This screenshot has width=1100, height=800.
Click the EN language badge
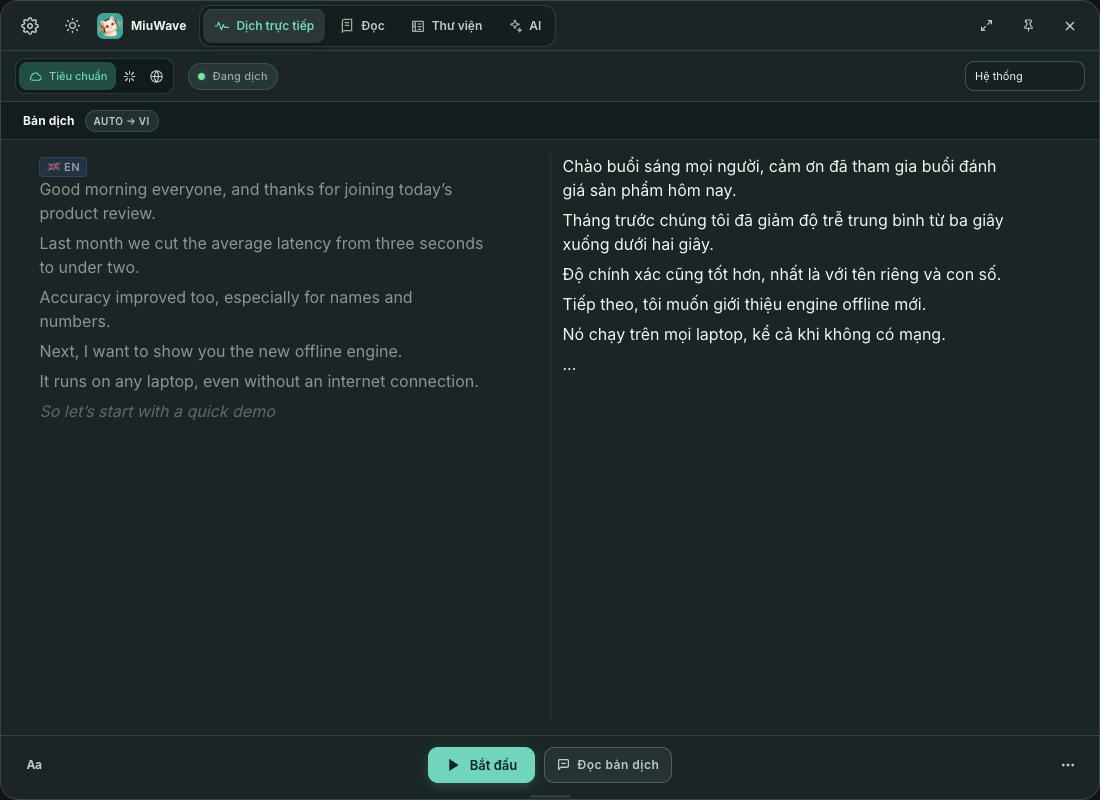(63, 167)
